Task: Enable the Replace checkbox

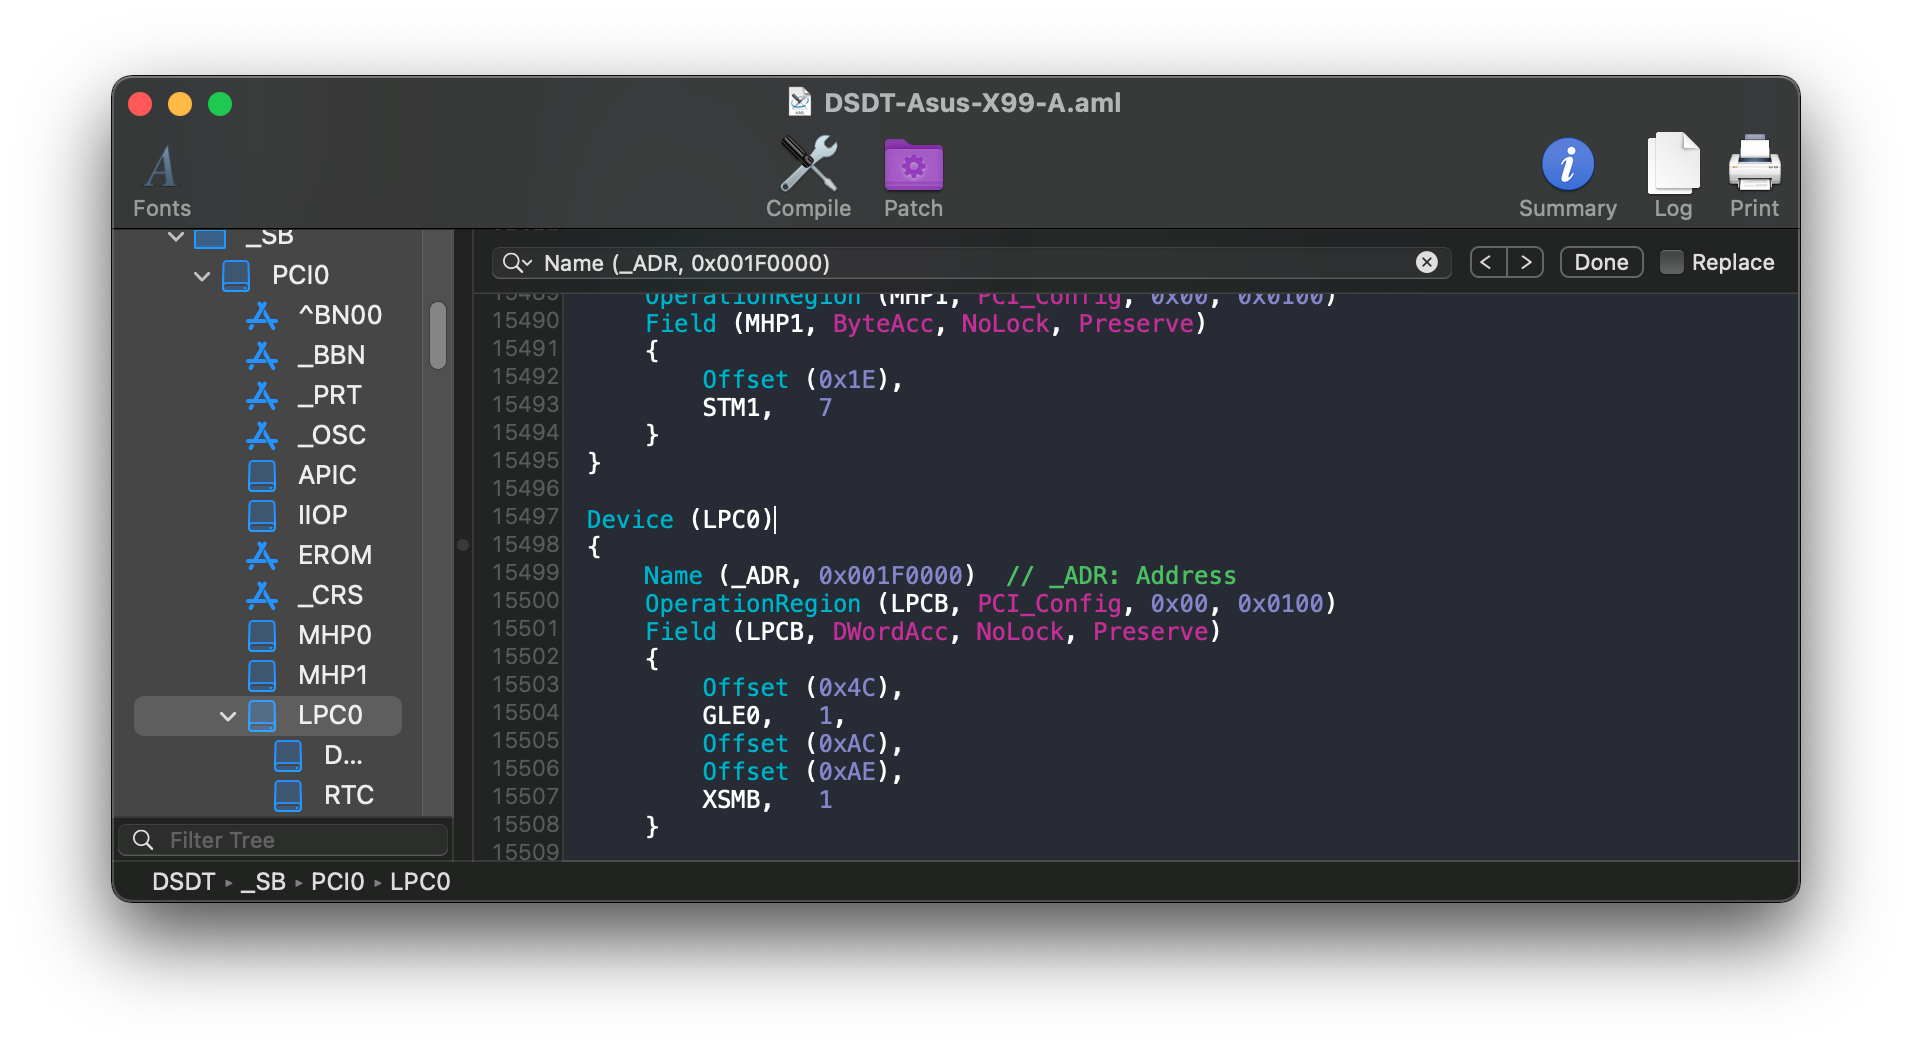Action: pyautogui.click(x=1671, y=262)
